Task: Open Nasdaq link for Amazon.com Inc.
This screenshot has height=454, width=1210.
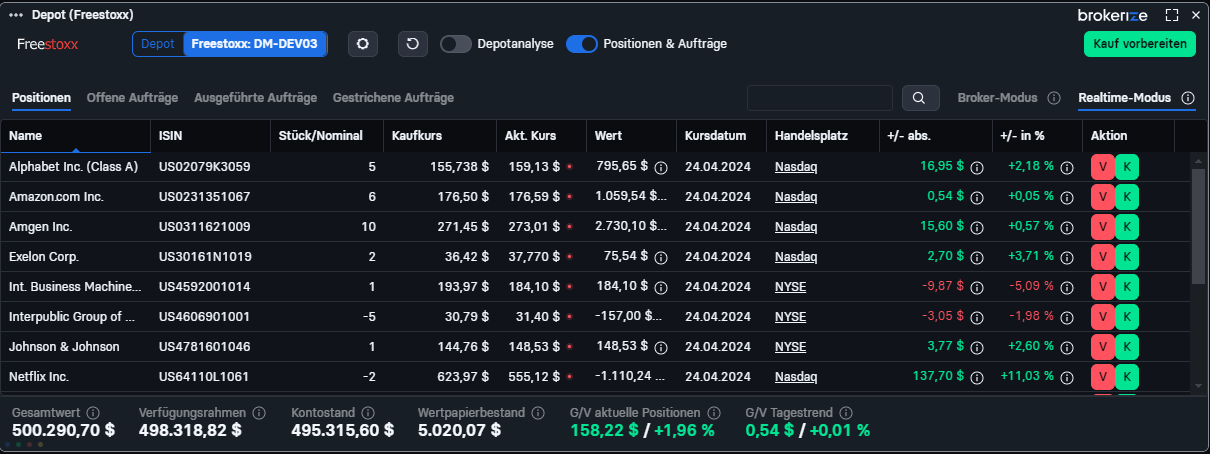Action: pyautogui.click(x=796, y=197)
